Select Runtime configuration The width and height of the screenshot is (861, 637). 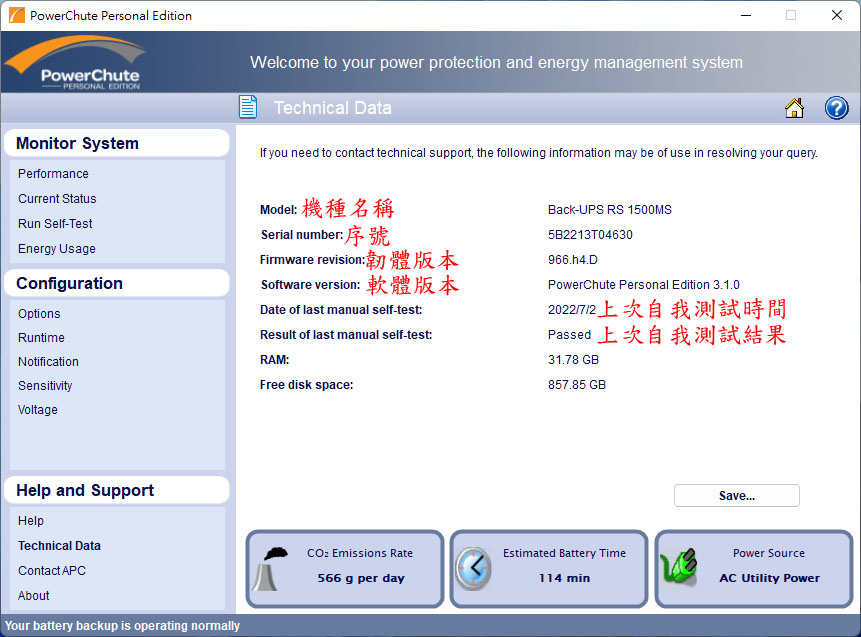click(x=41, y=338)
